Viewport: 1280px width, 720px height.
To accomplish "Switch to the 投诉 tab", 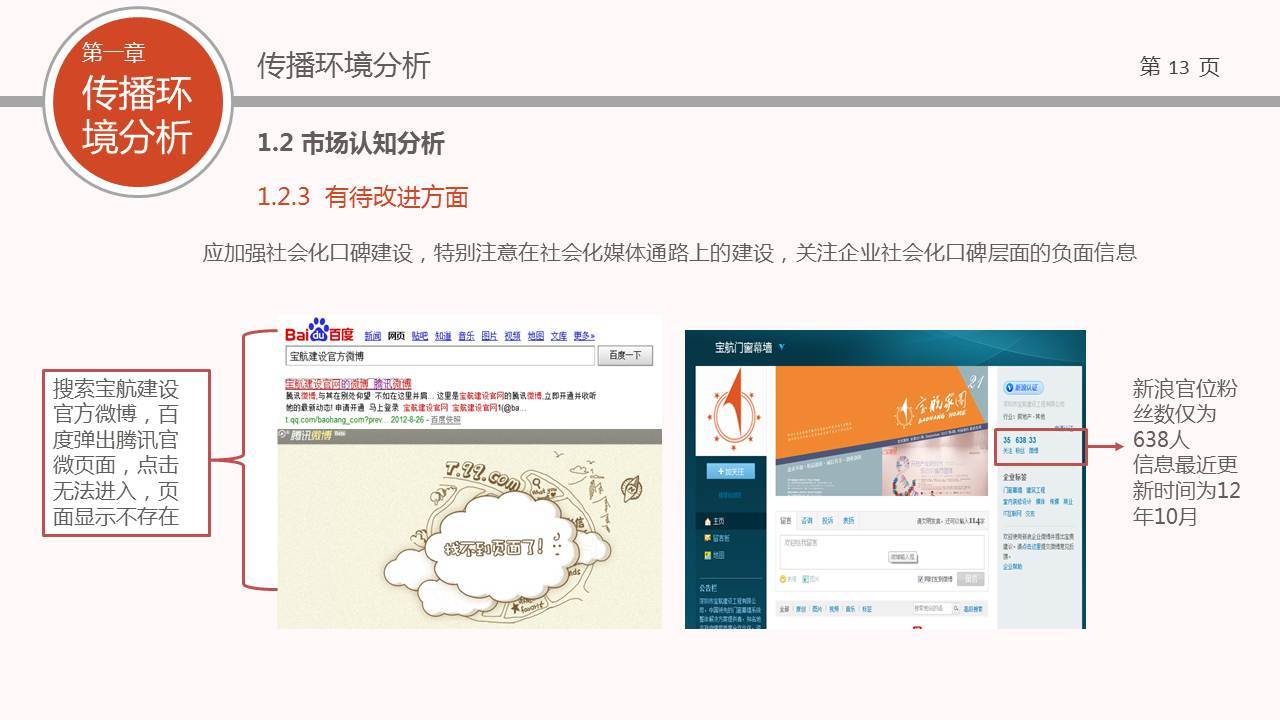I will coord(827,521).
